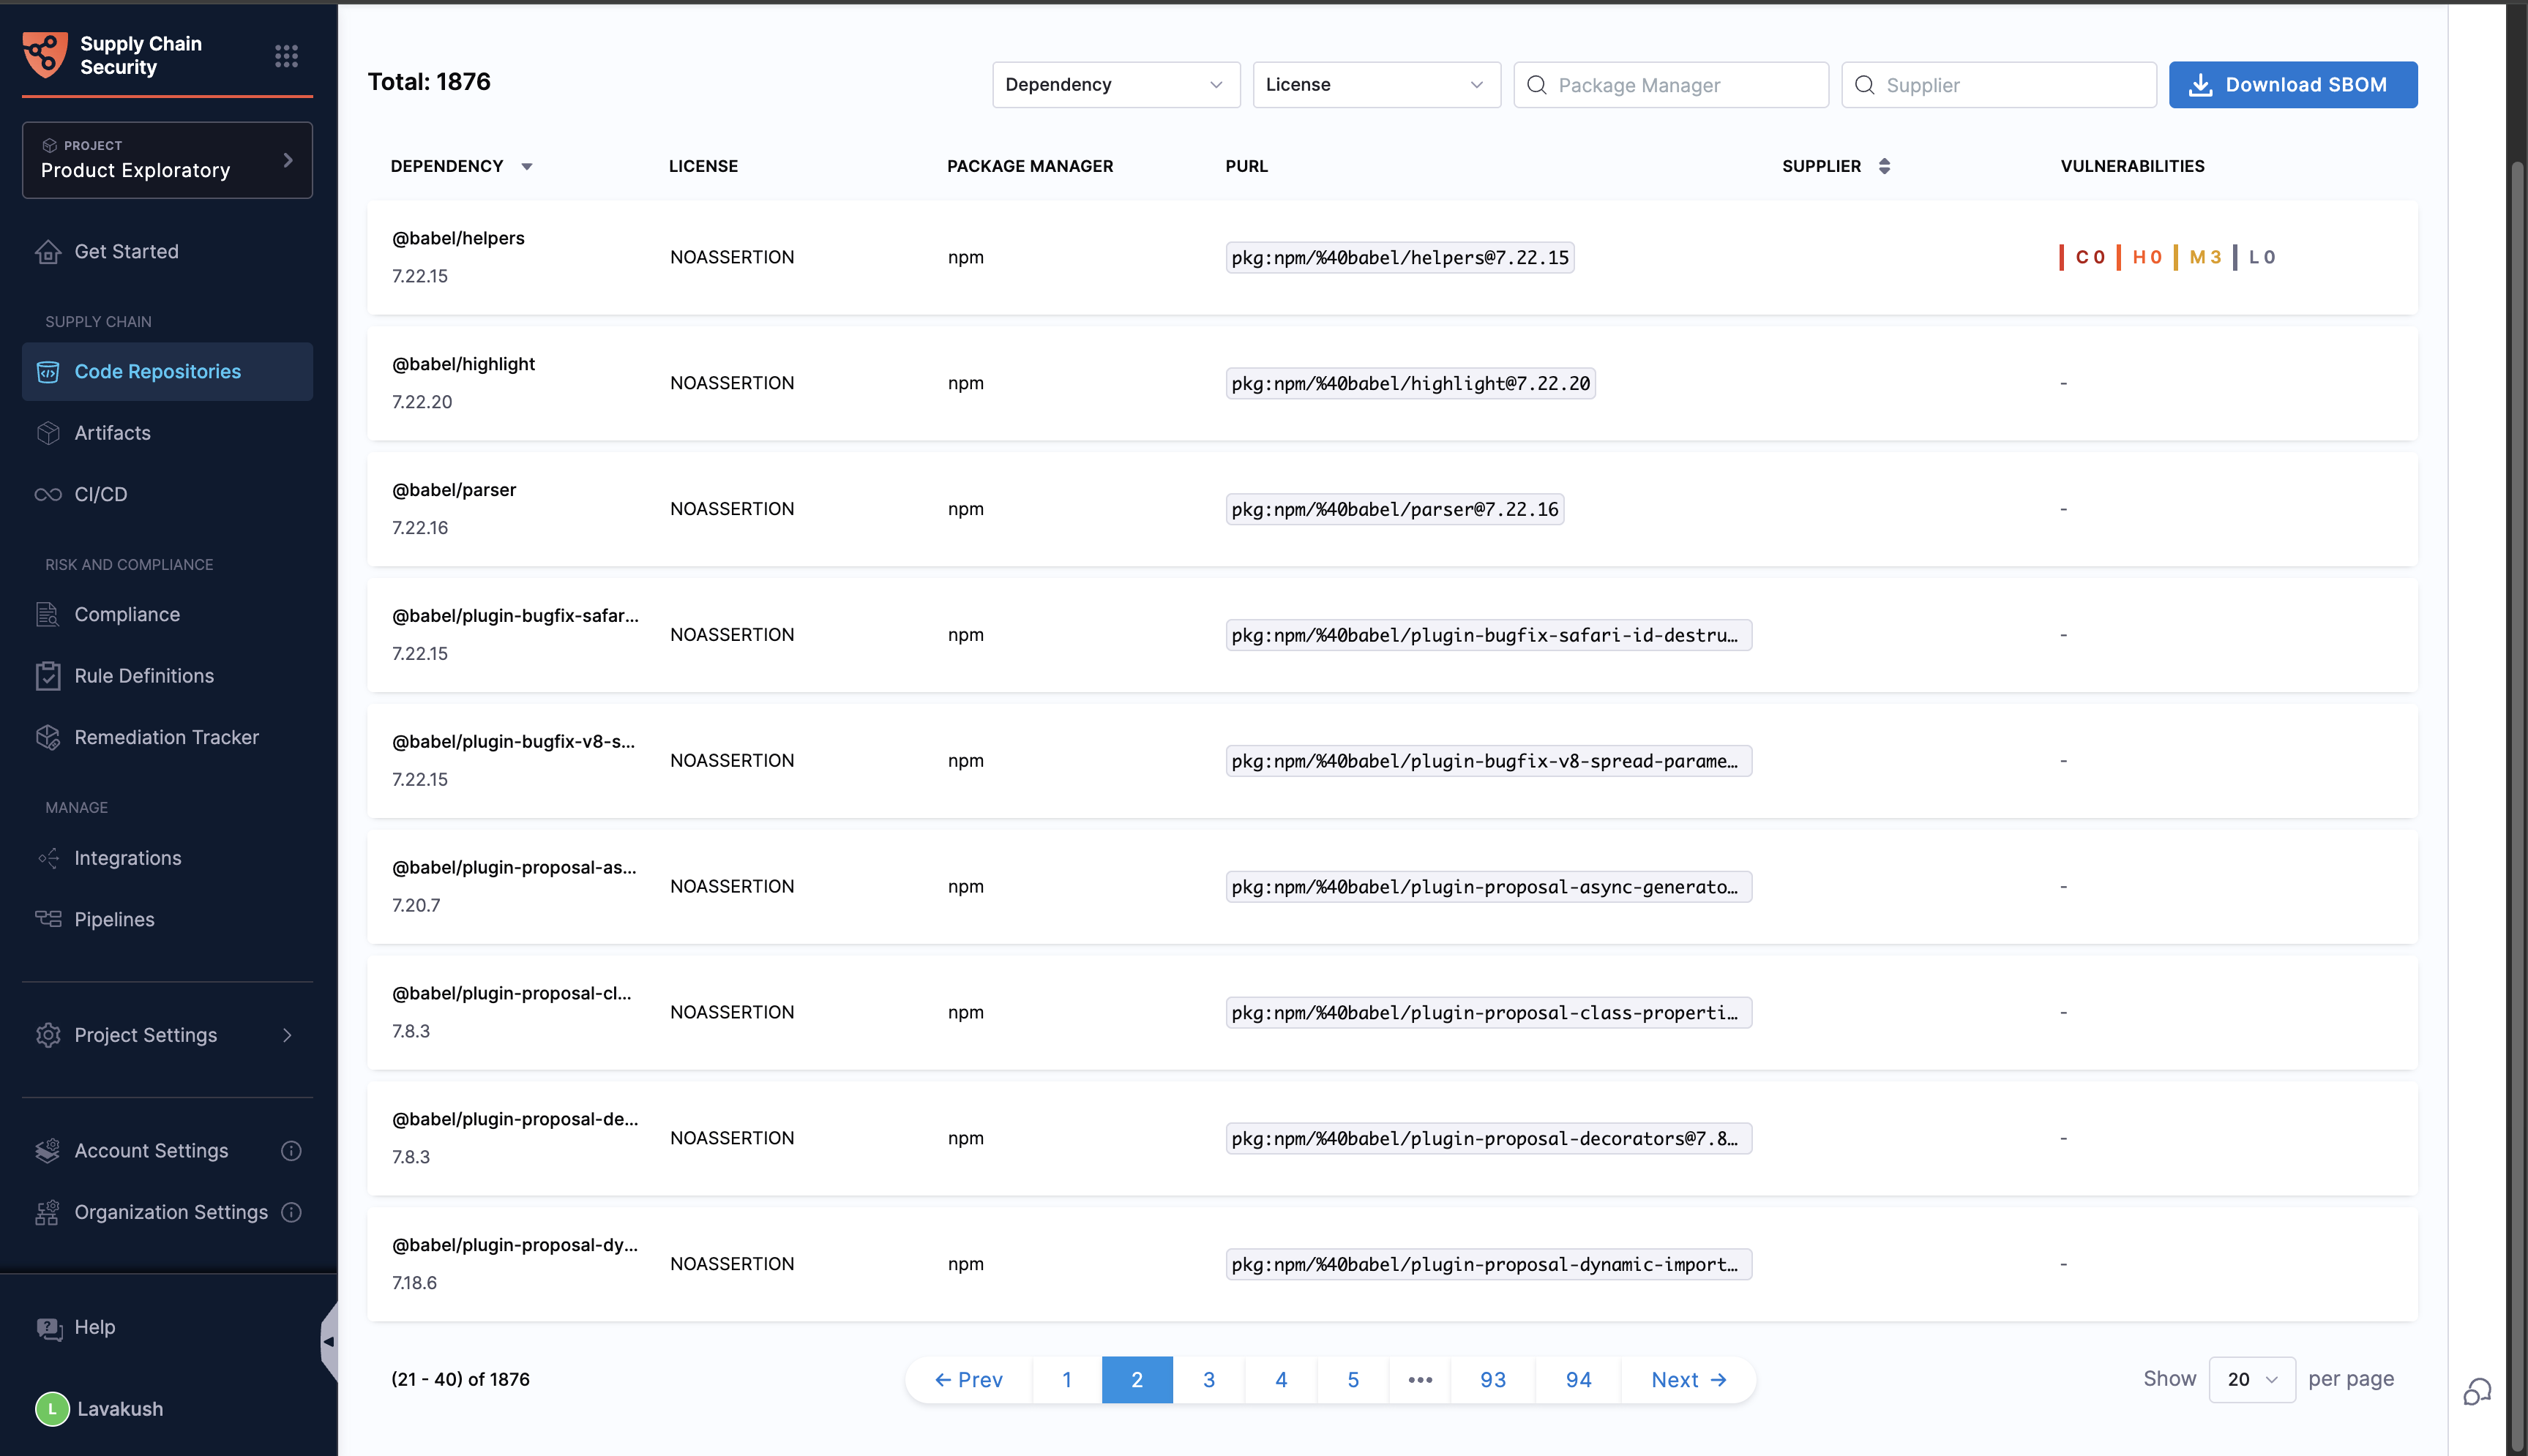Click the Account Settings info icon

coord(291,1151)
